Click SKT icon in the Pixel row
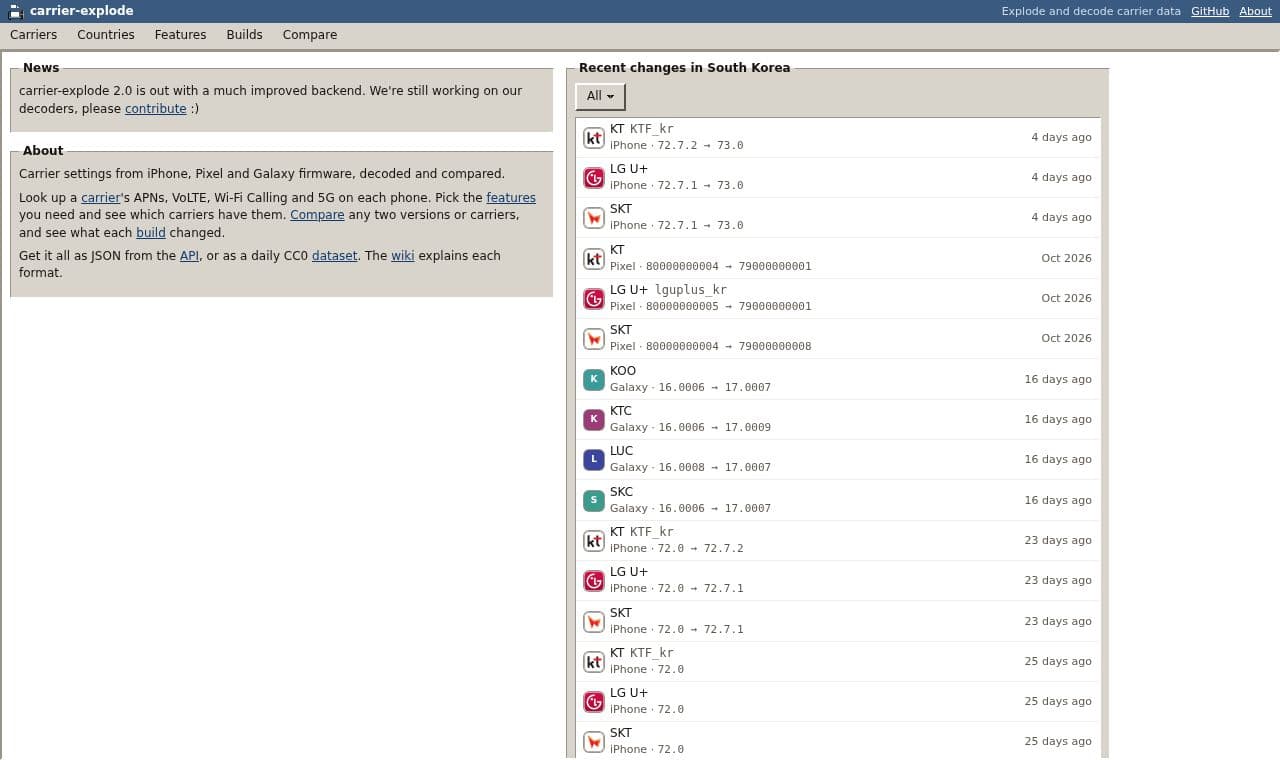The height and width of the screenshot is (760, 1280). pyautogui.click(x=594, y=339)
